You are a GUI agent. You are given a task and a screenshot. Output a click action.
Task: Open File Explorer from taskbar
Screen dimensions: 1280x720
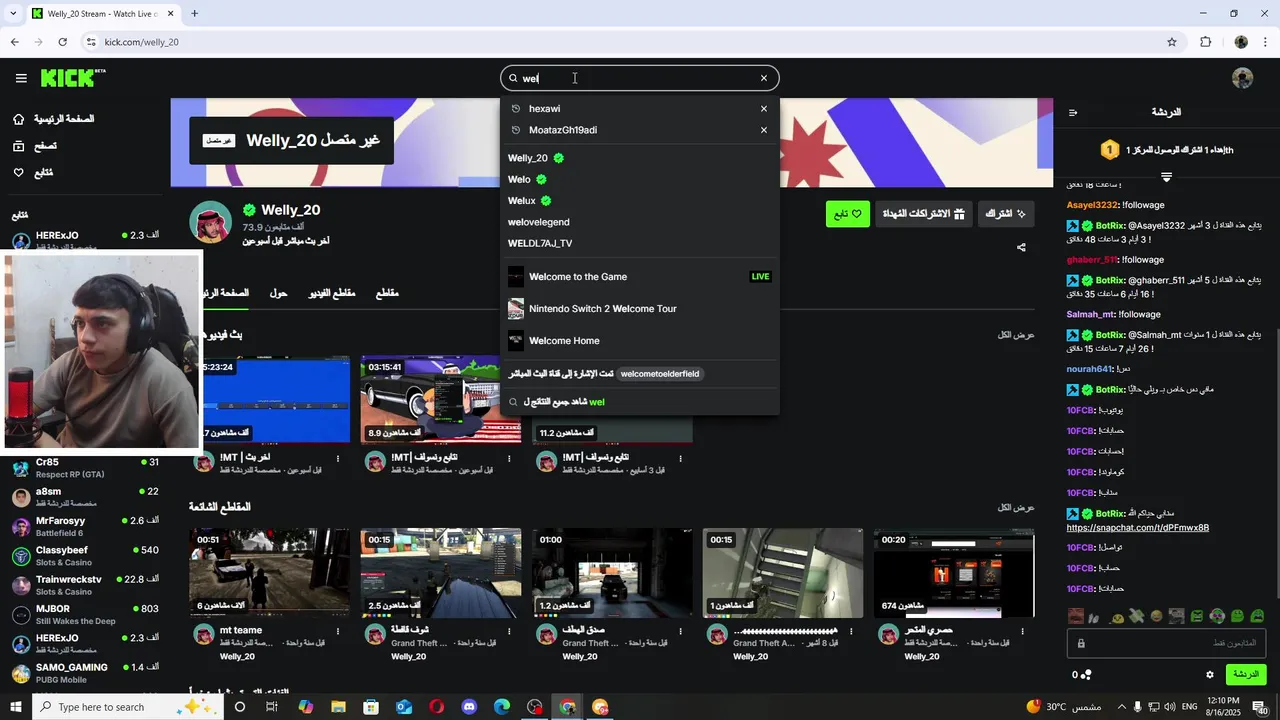coord(338,707)
